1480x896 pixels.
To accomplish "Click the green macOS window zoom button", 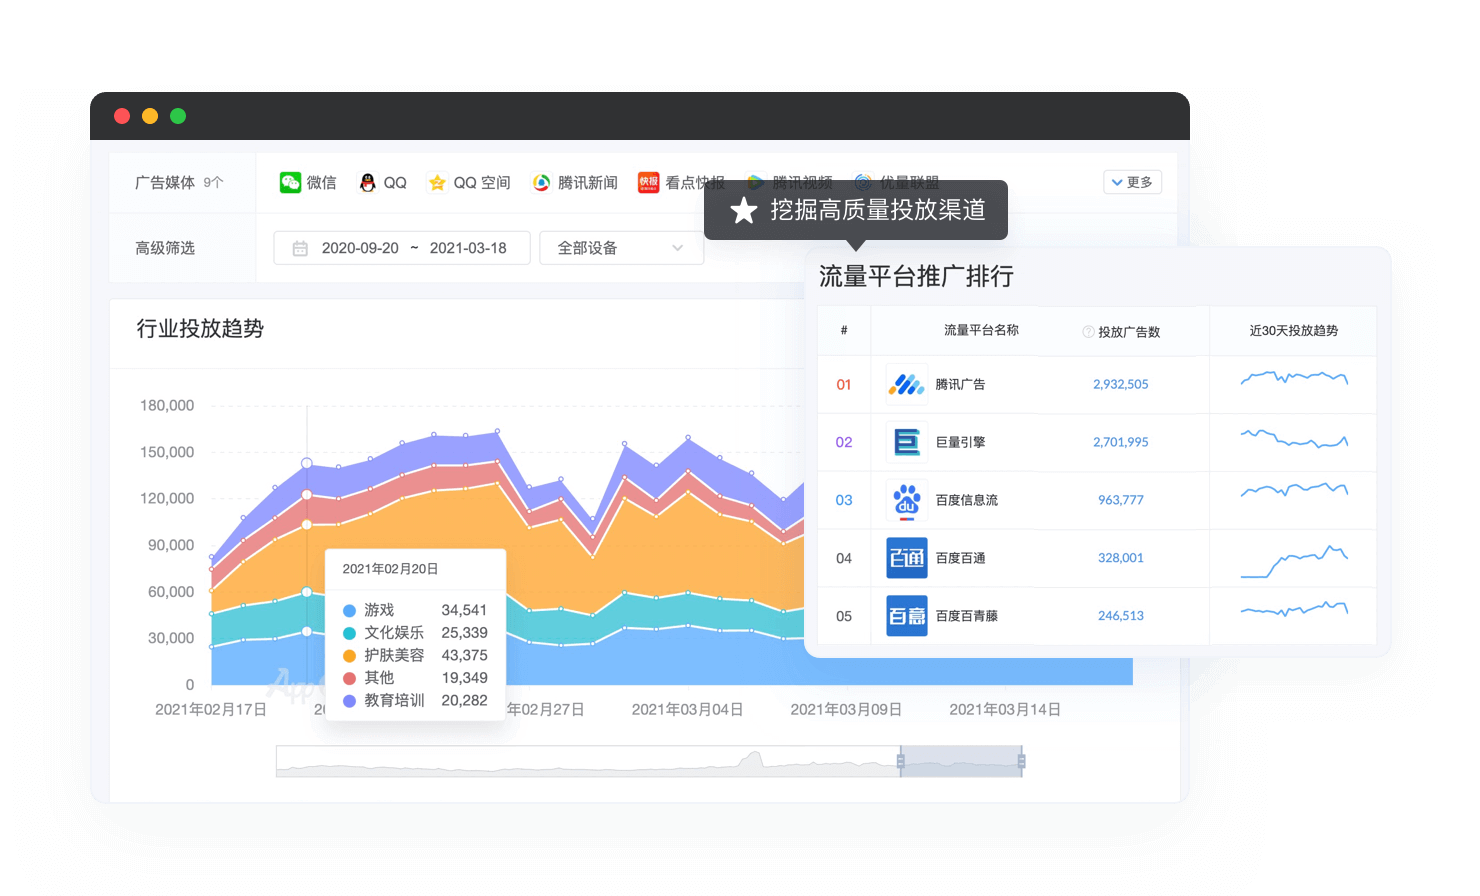I will coord(178,116).
